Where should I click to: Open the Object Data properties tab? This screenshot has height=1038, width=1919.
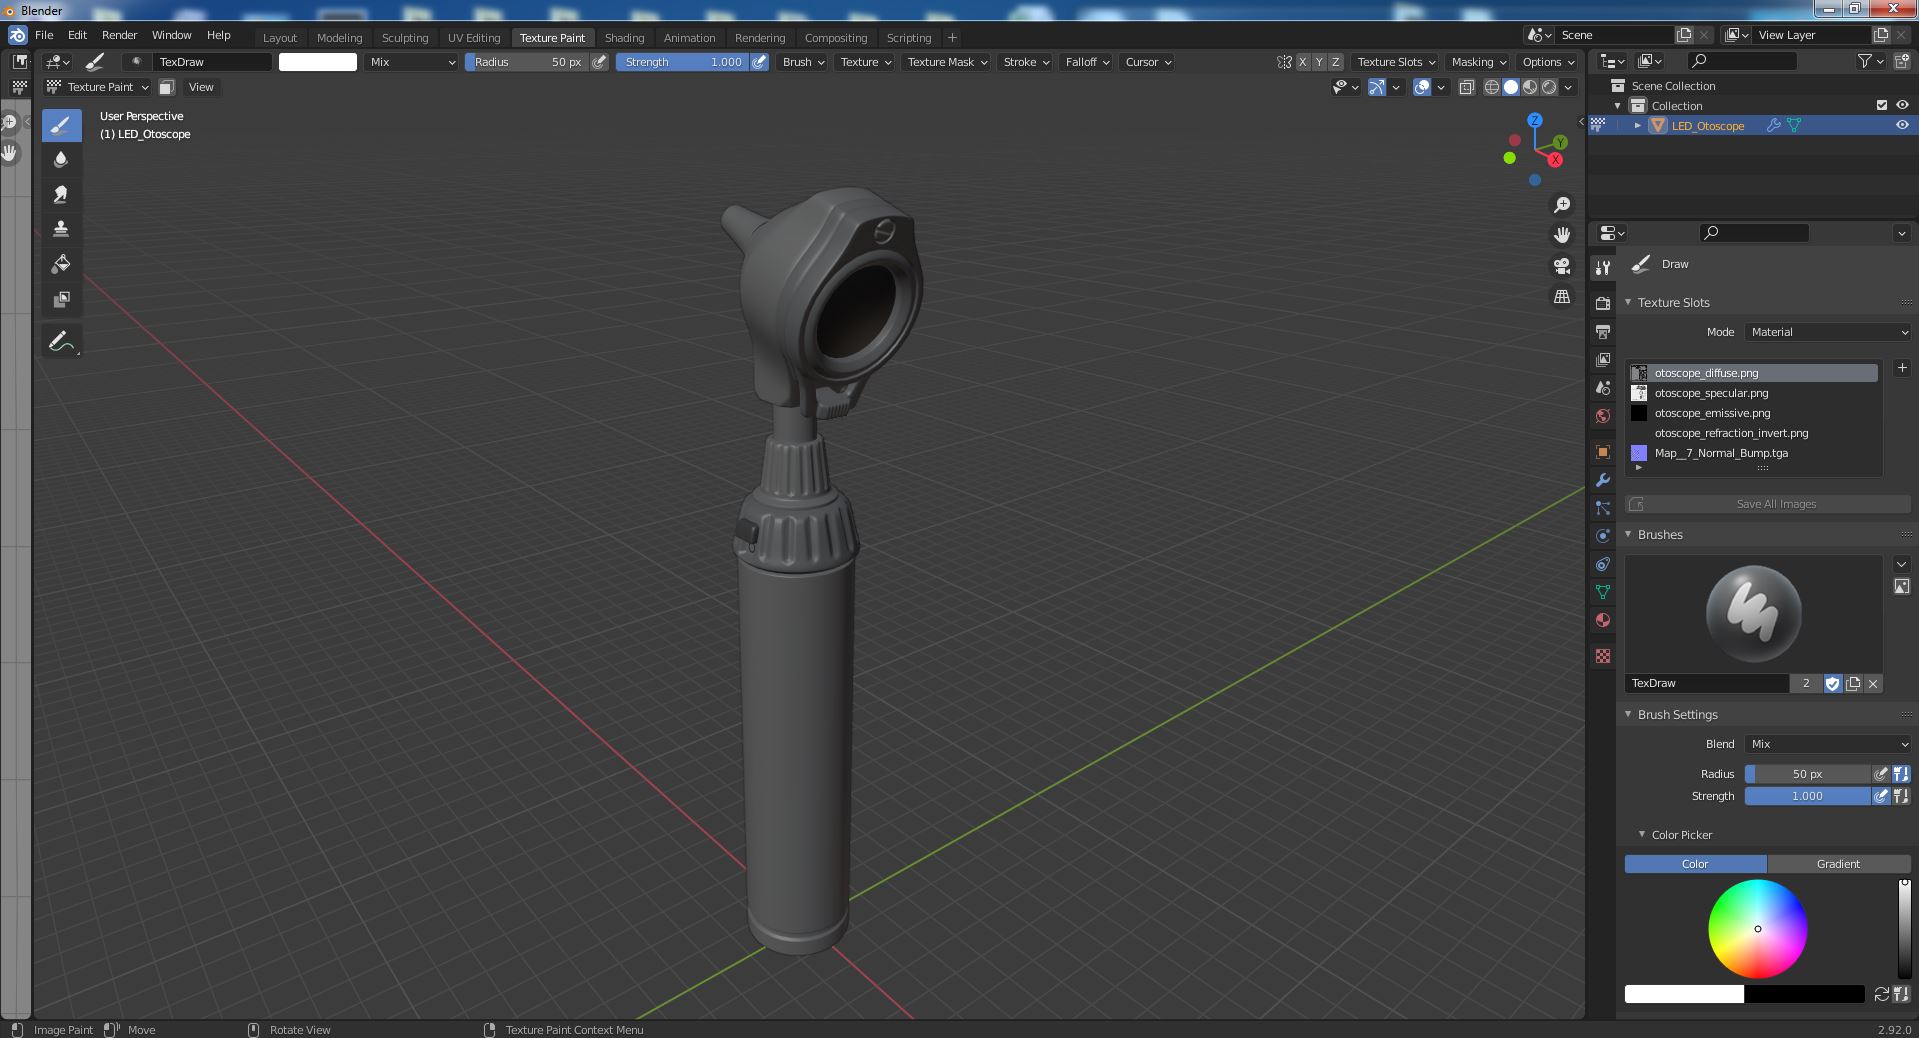(1603, 592)
